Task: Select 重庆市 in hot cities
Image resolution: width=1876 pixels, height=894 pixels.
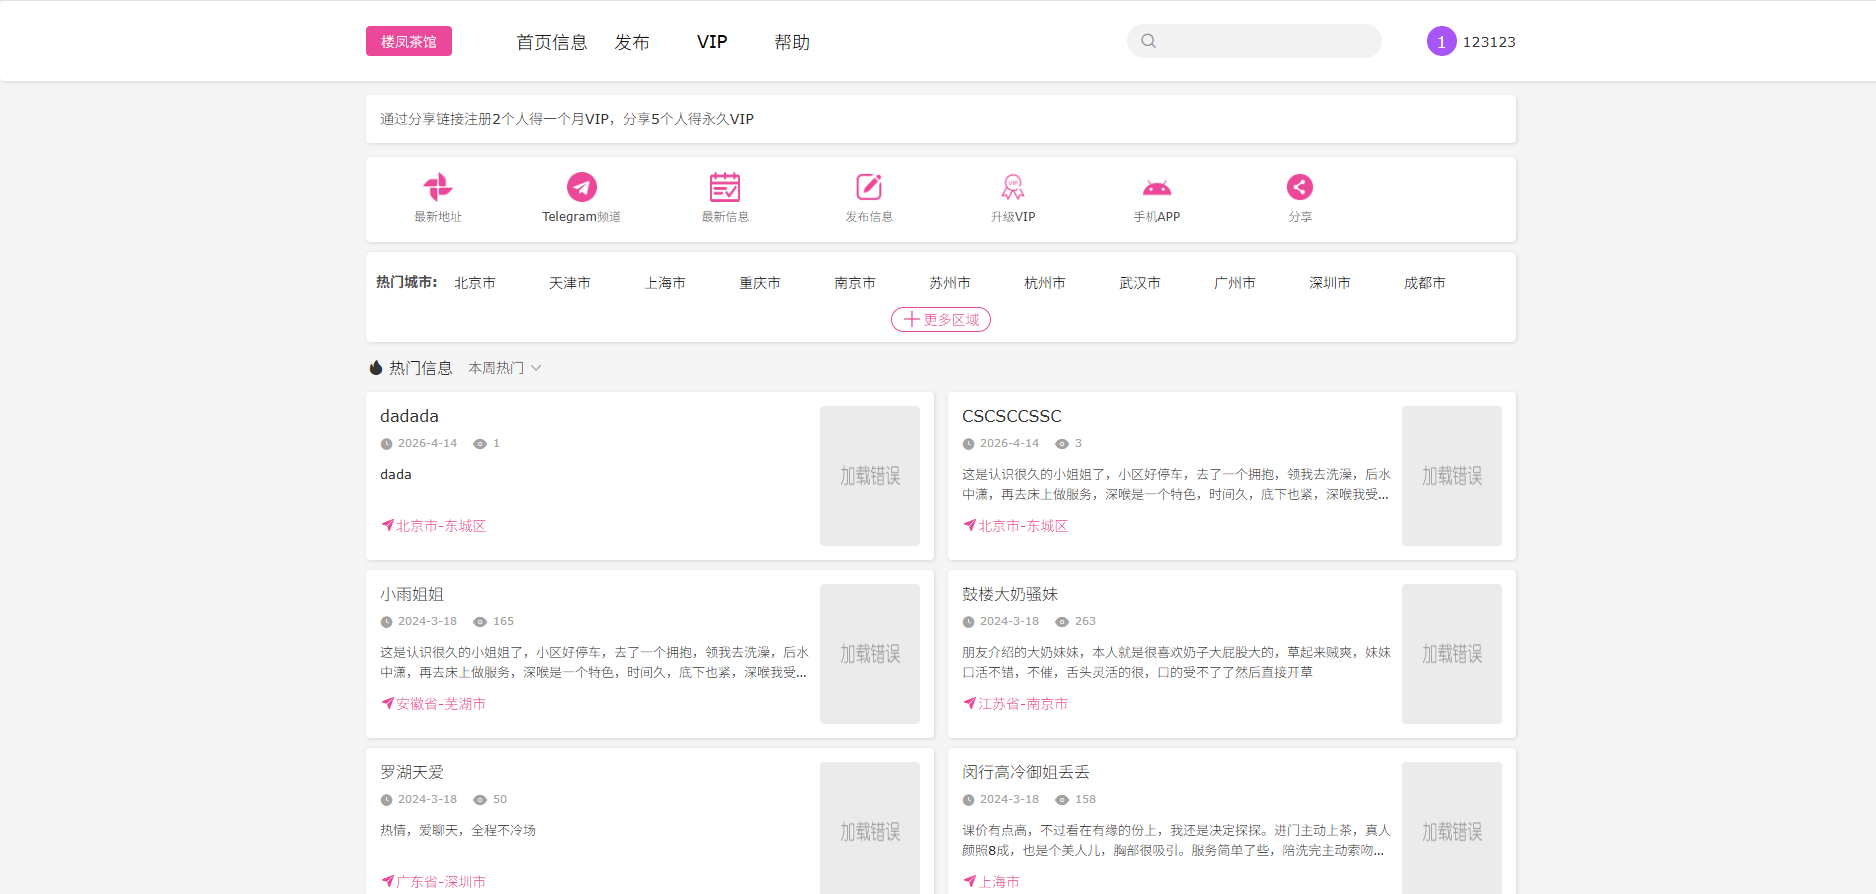Action: point(760,283)
